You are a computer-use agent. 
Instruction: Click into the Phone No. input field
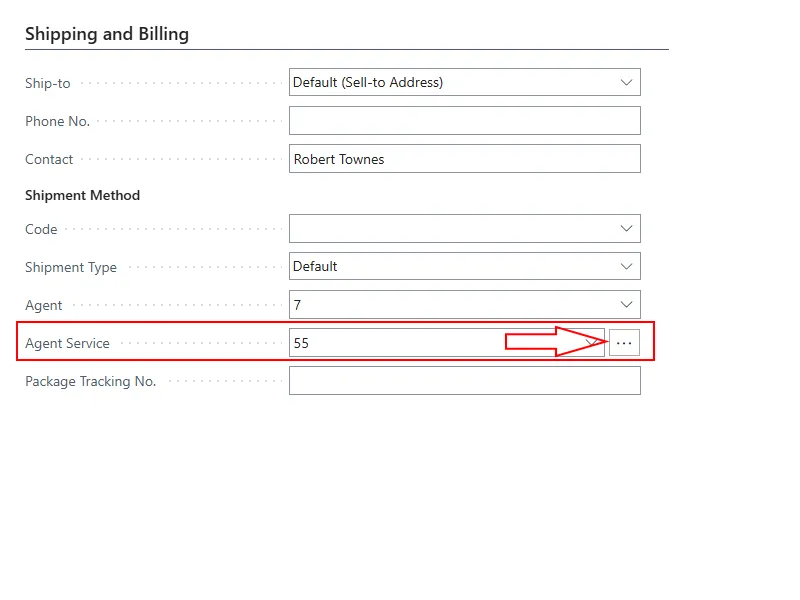click(464, 121)
